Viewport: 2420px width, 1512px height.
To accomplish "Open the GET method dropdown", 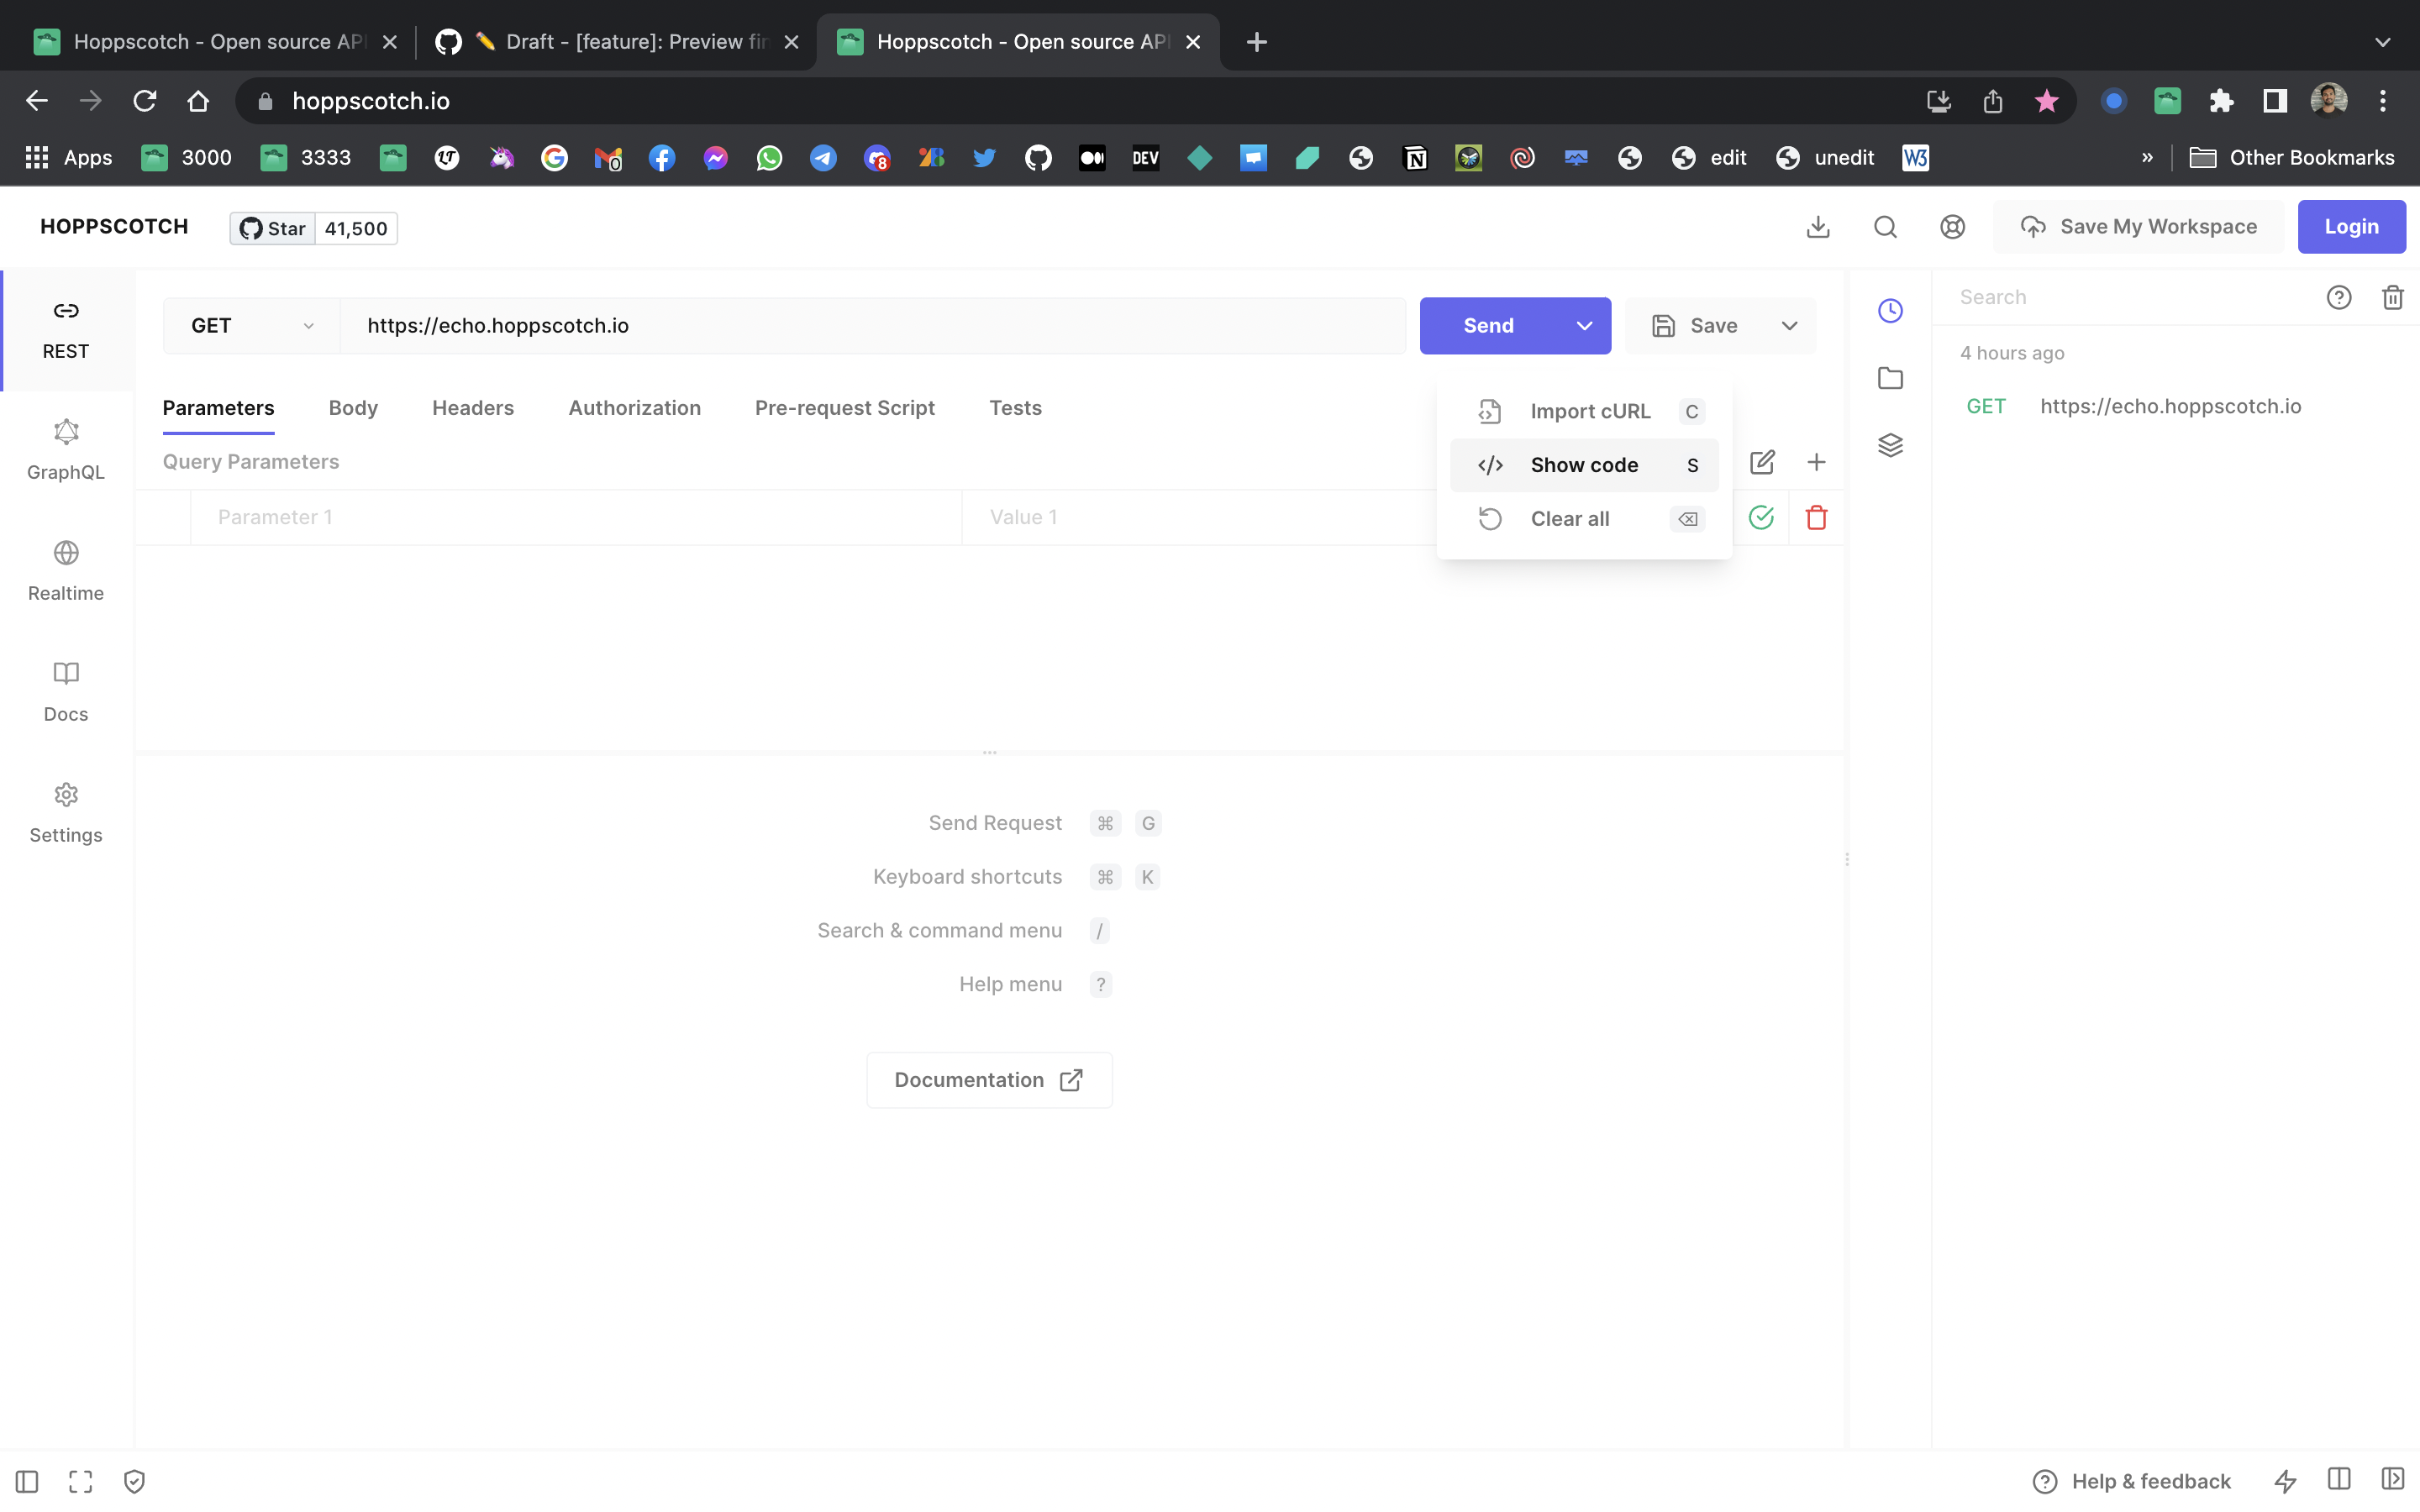I will click(x=249, y=325).
